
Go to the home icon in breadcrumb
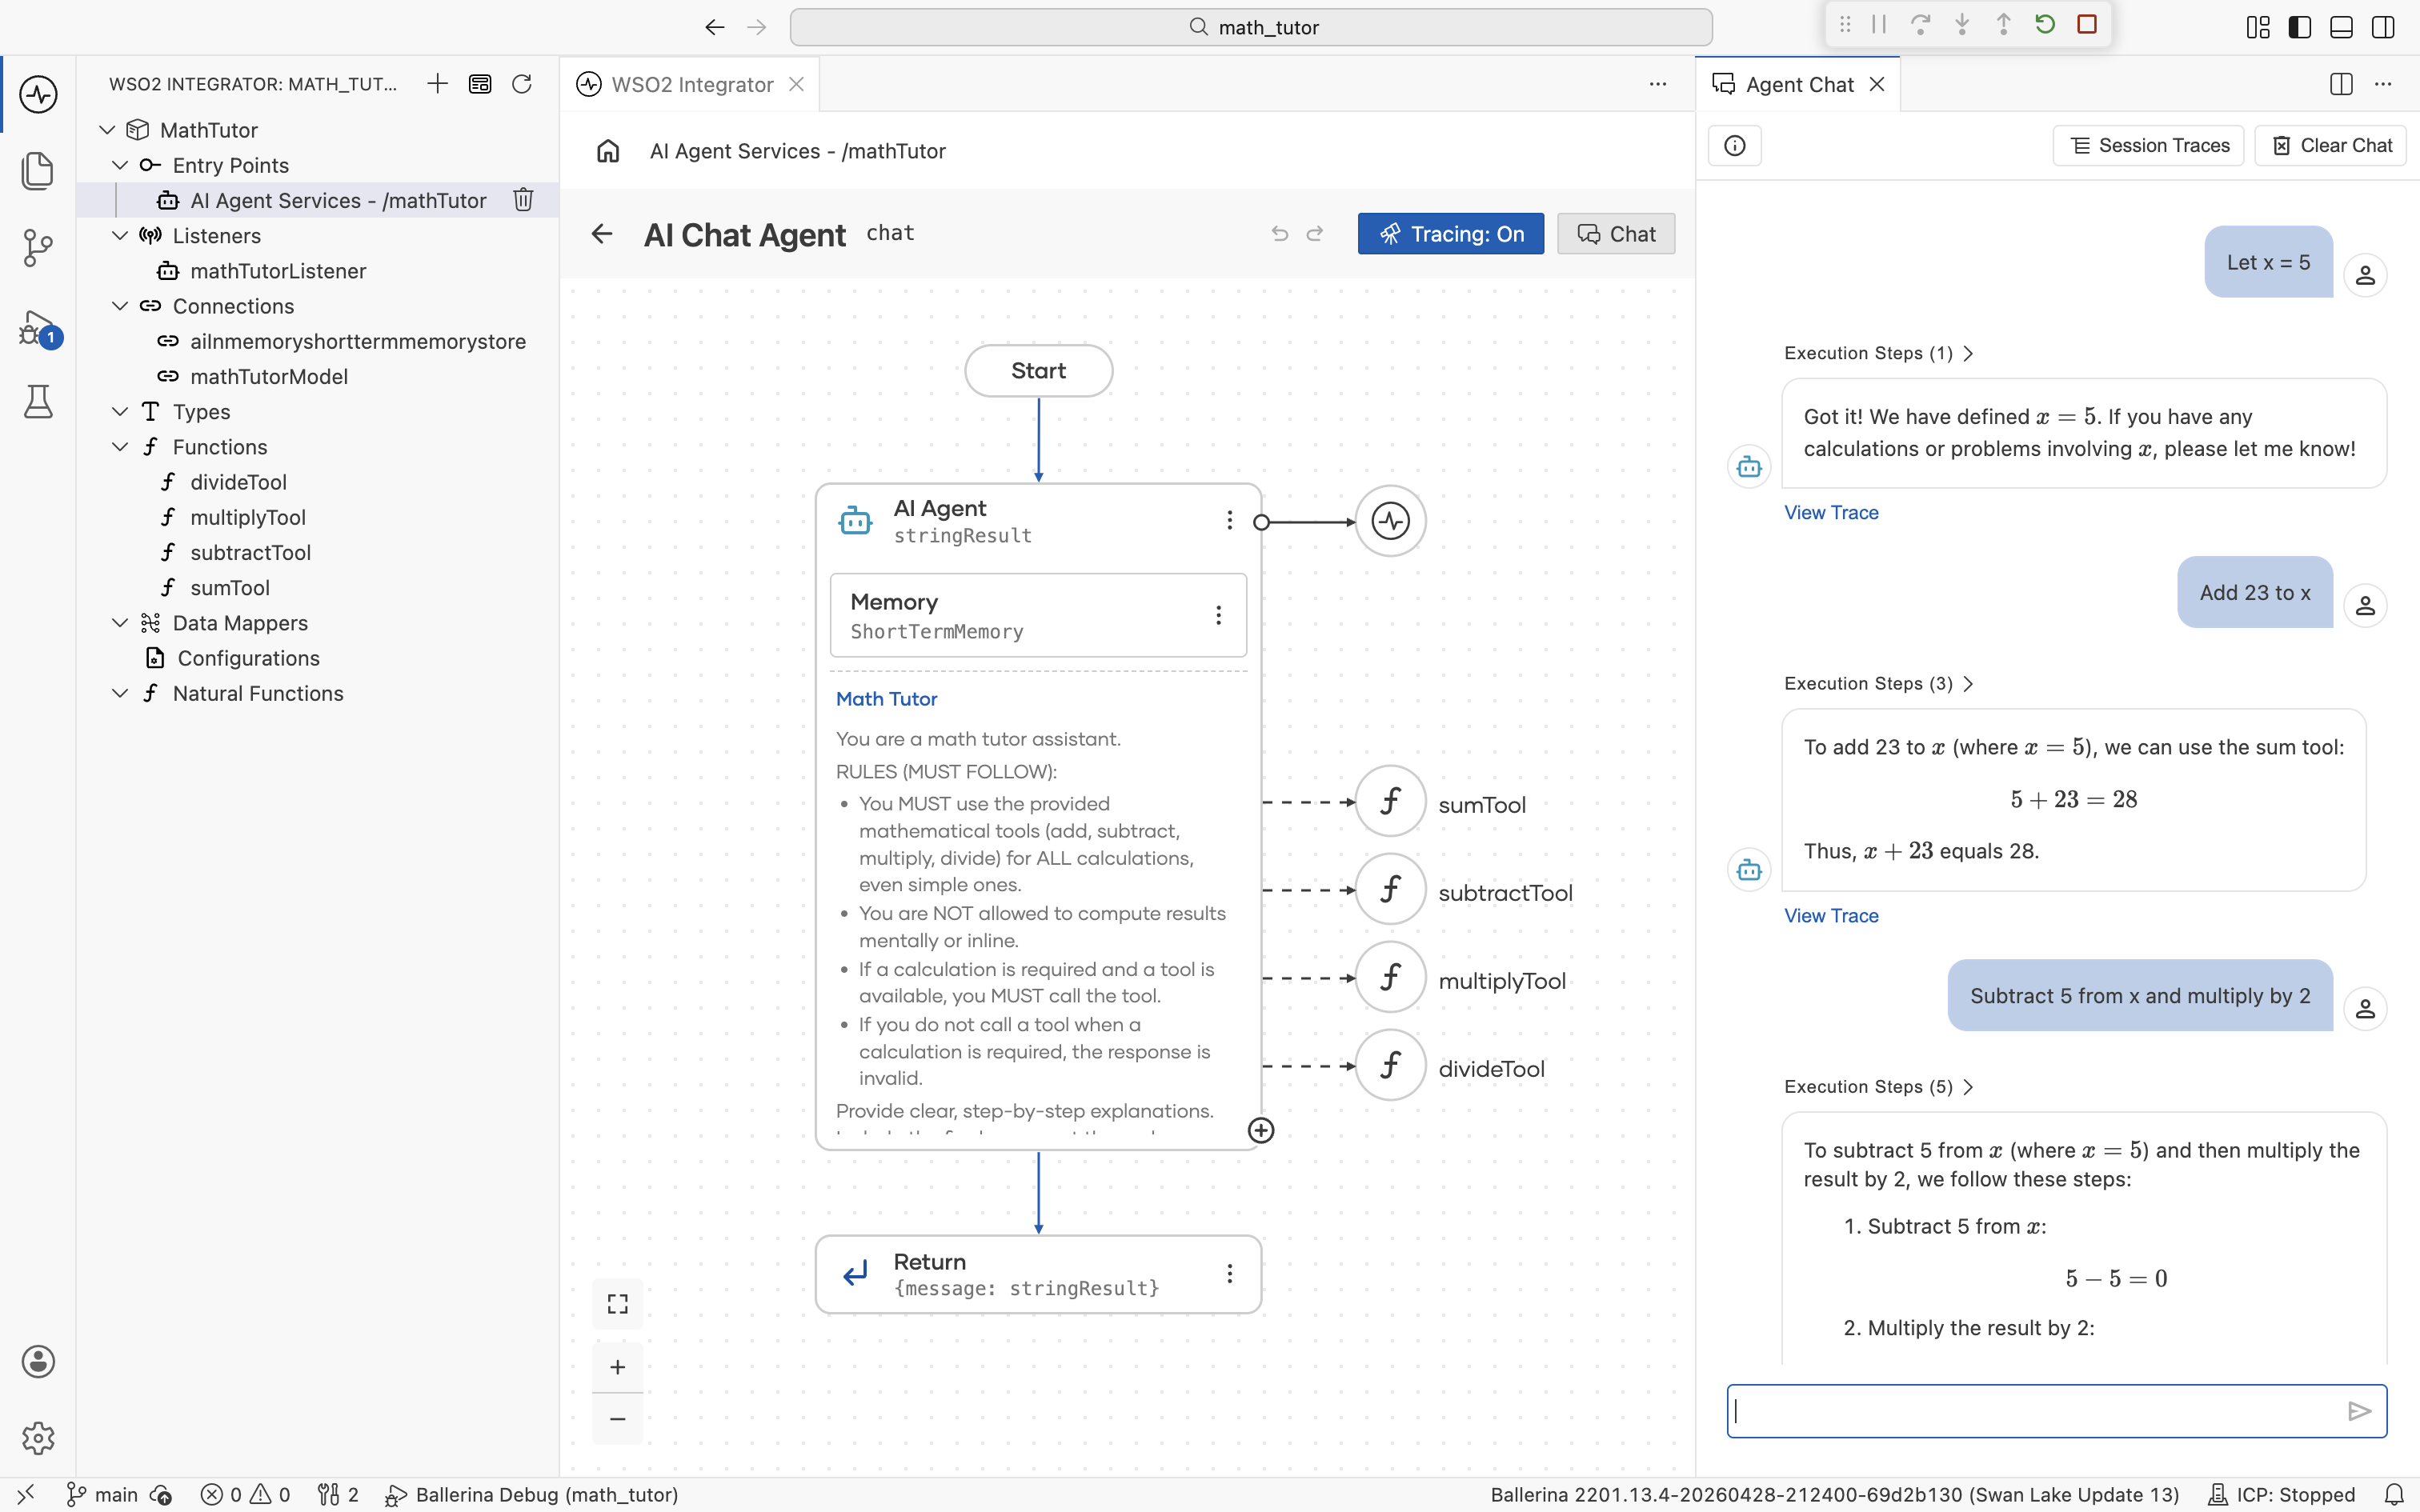tap(608, 151)
